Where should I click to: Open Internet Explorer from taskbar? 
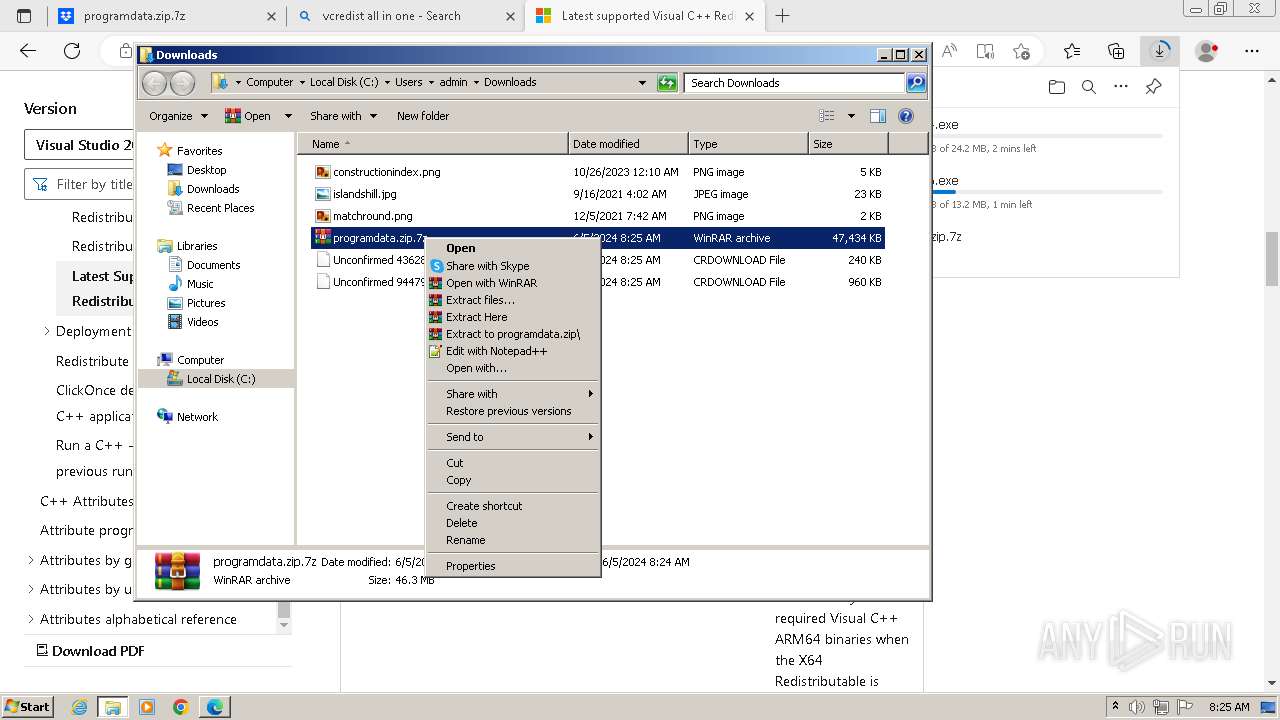click(79, 707)
